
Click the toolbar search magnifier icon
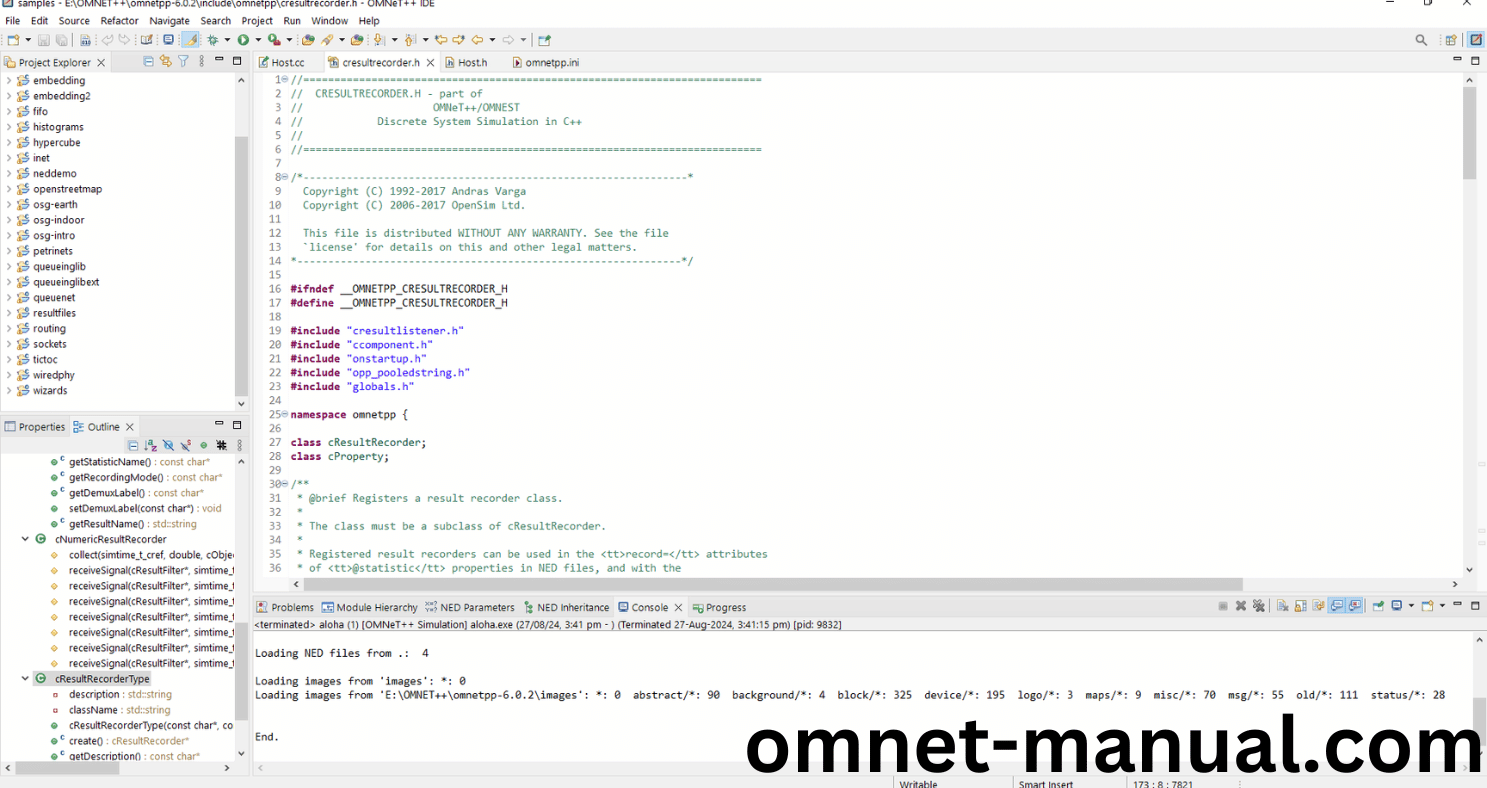(x=1421, y=40)
